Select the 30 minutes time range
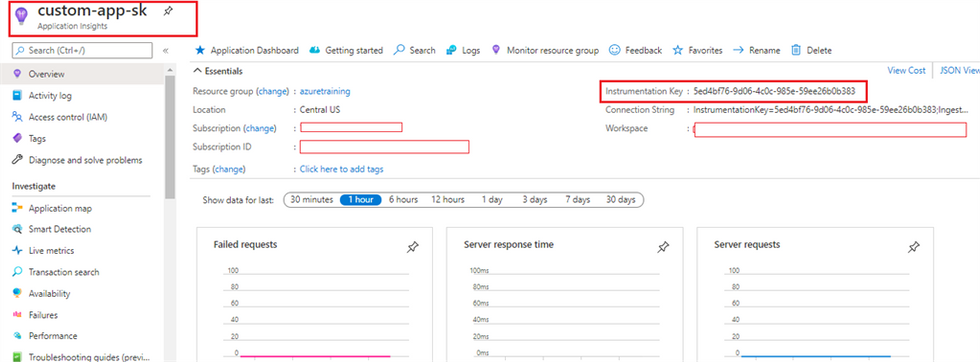Image resolution: width=980 pixels, height=362 pixels. click(x=312, y=200)
